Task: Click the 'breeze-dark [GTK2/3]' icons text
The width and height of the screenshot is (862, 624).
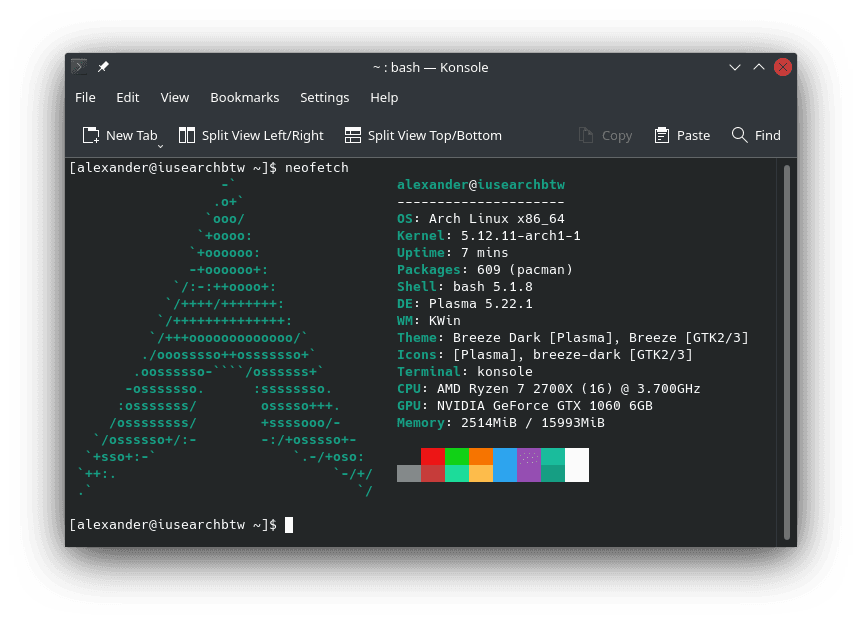Action: click(612, 355)
